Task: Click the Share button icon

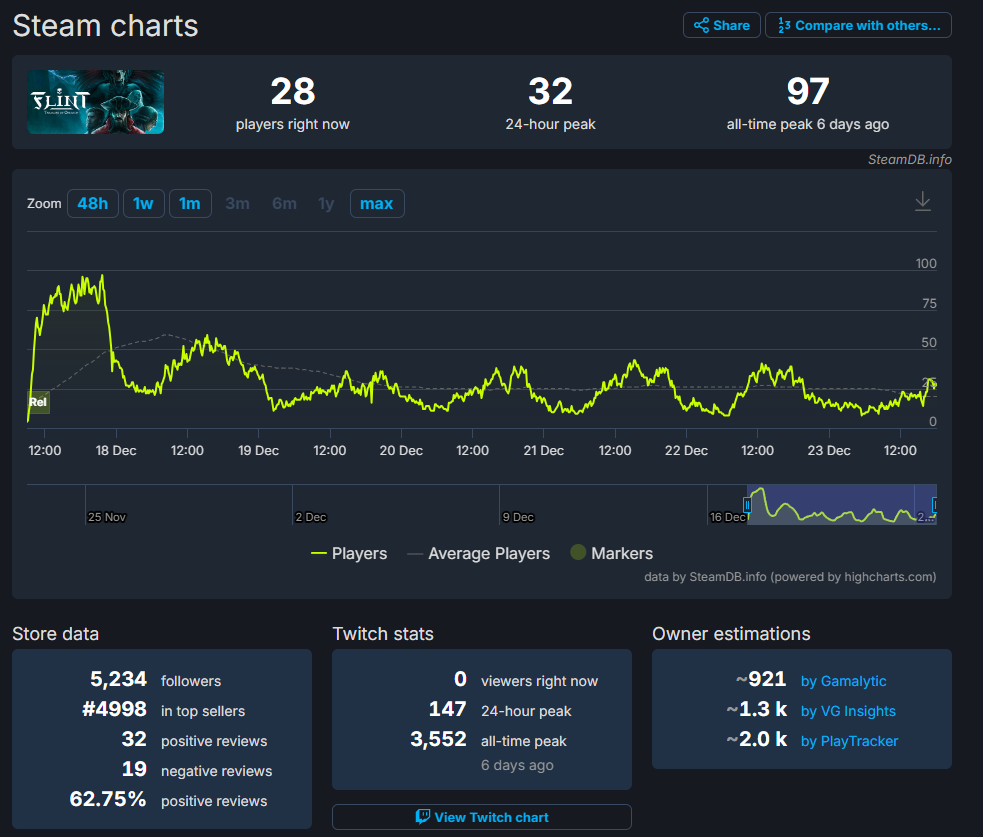Action: coord(701,26)
